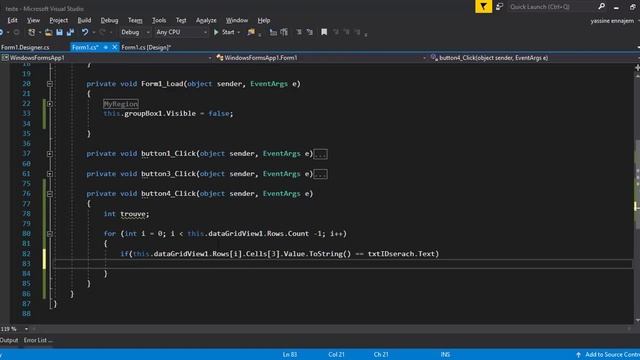Expand the MyRegion collapsed region
This screenshot has height=360, width=640.
50,104
